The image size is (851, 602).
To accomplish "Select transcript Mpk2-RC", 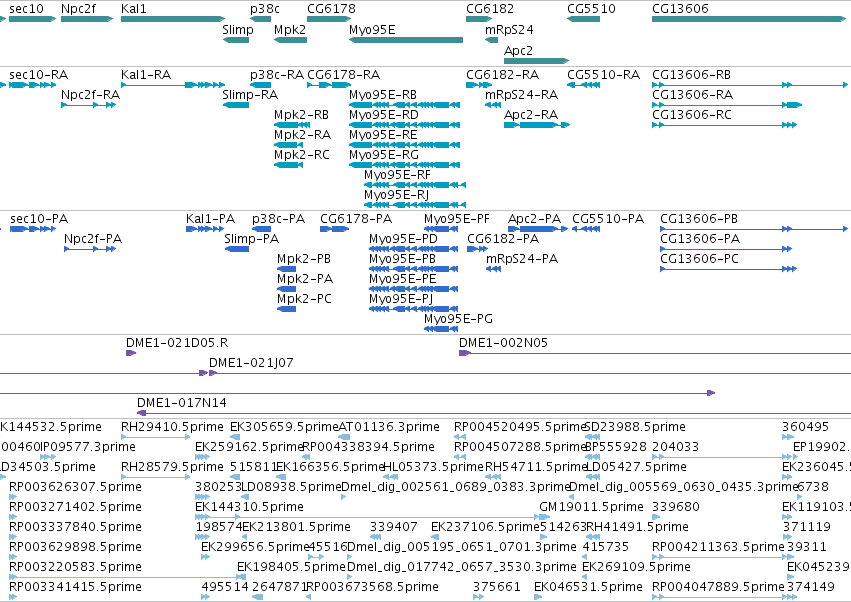I will pos(302,155).
